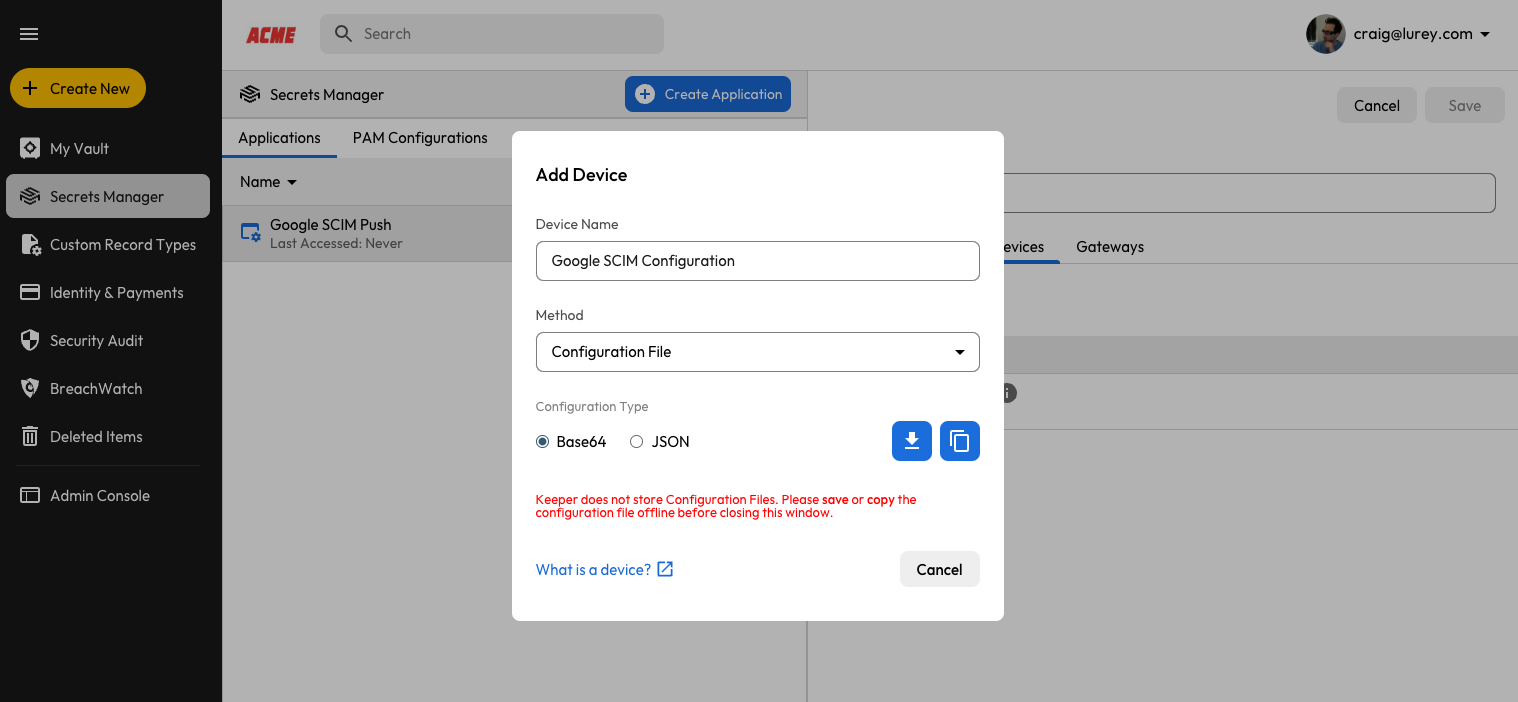Screen dimensions: 1518x702
Task: Click the download configuration file icon
Action: coord(911,441)
